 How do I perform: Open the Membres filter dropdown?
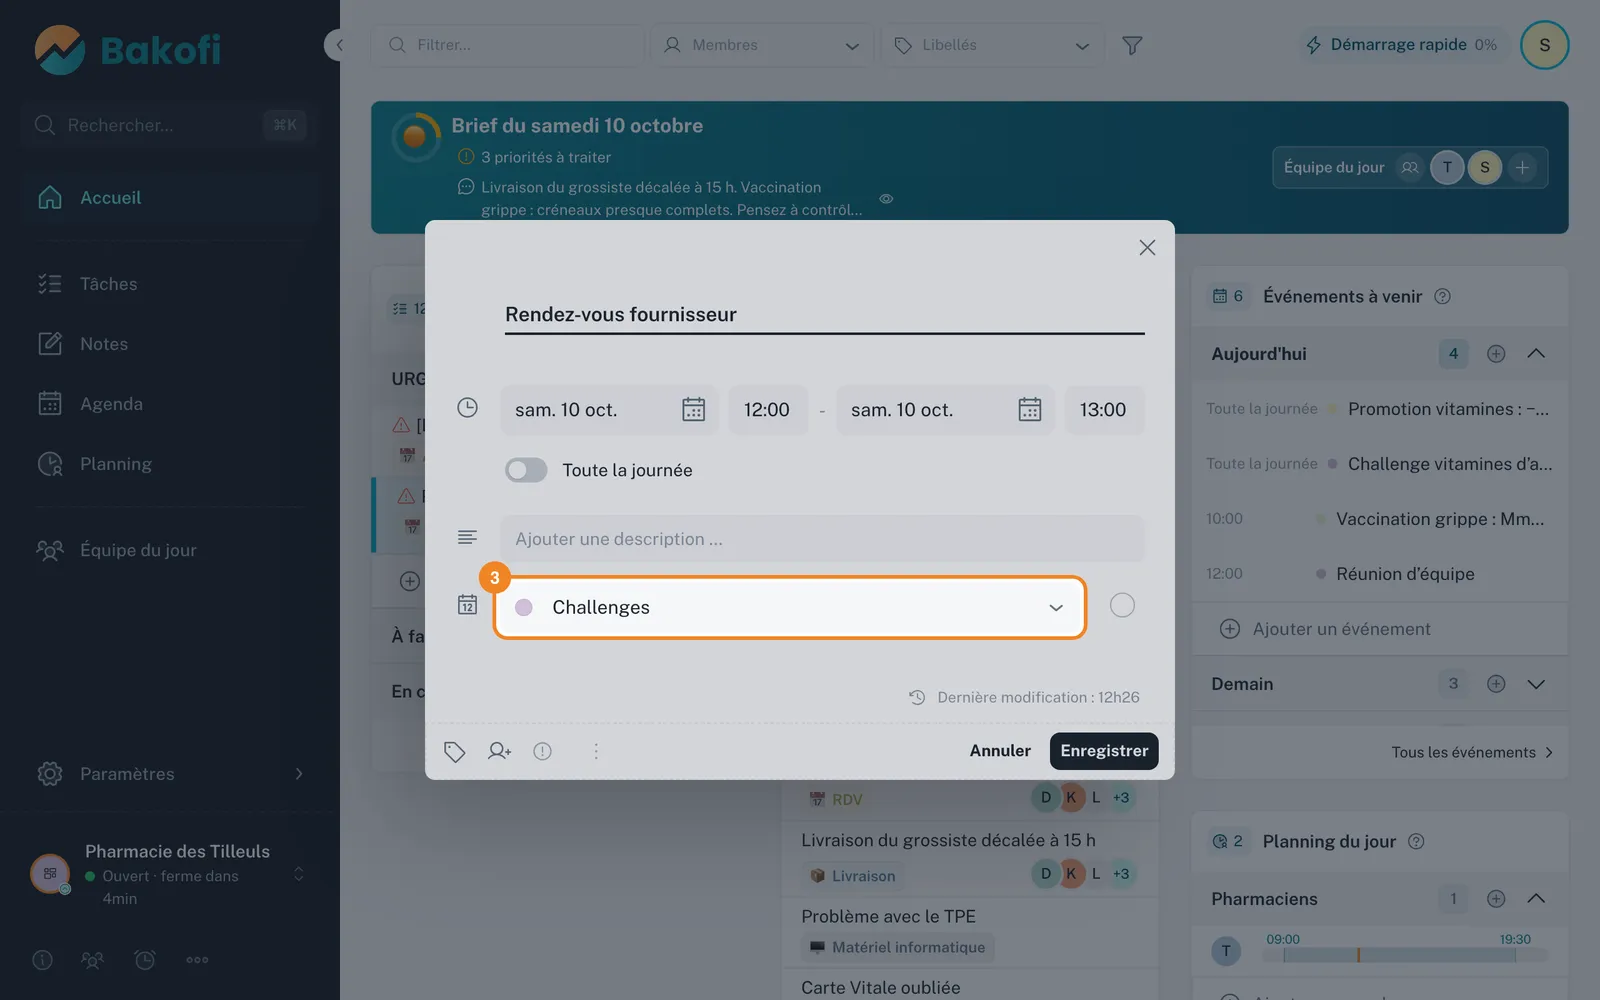point(762,45)
